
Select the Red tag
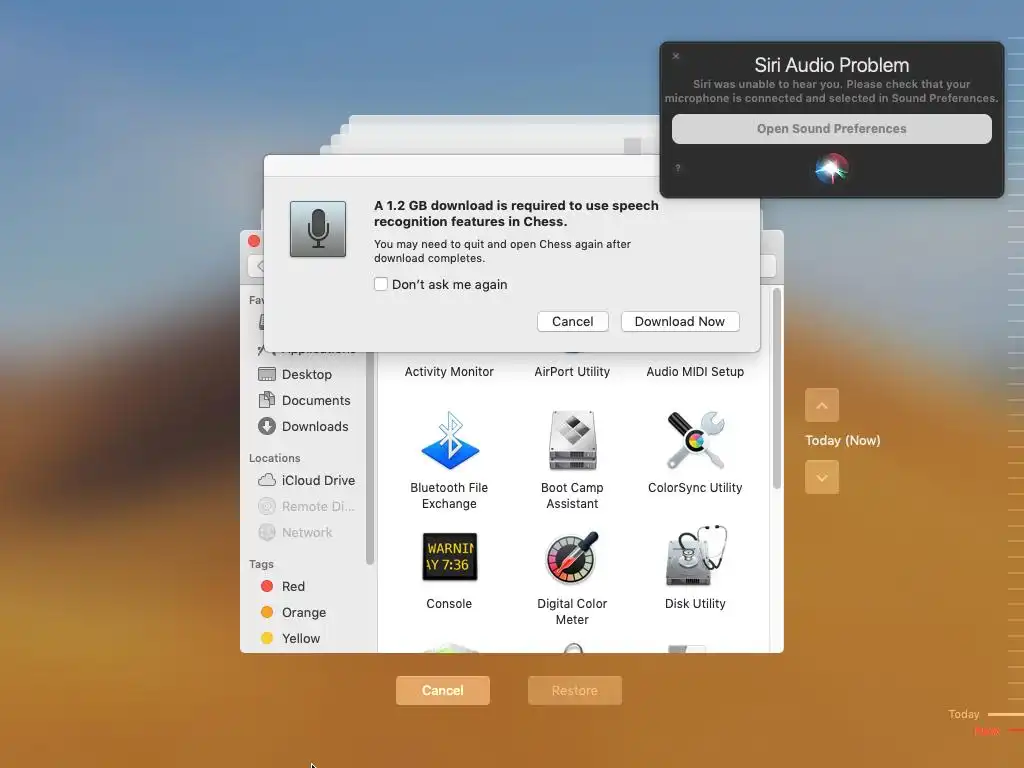click(x=283, y=586)
